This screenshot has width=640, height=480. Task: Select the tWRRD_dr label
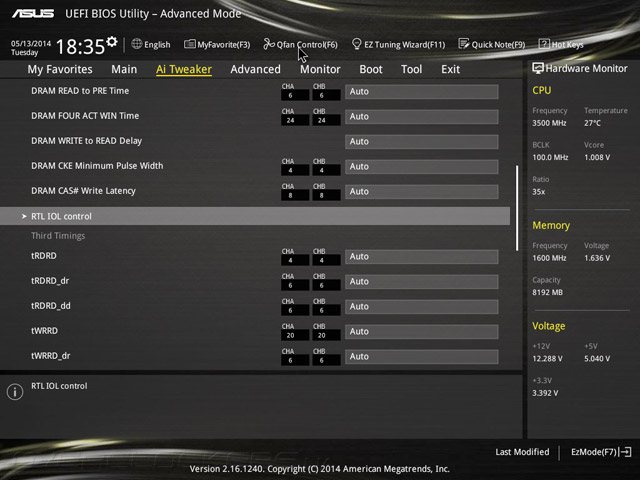pyautogui.click(x=51, y=356)
